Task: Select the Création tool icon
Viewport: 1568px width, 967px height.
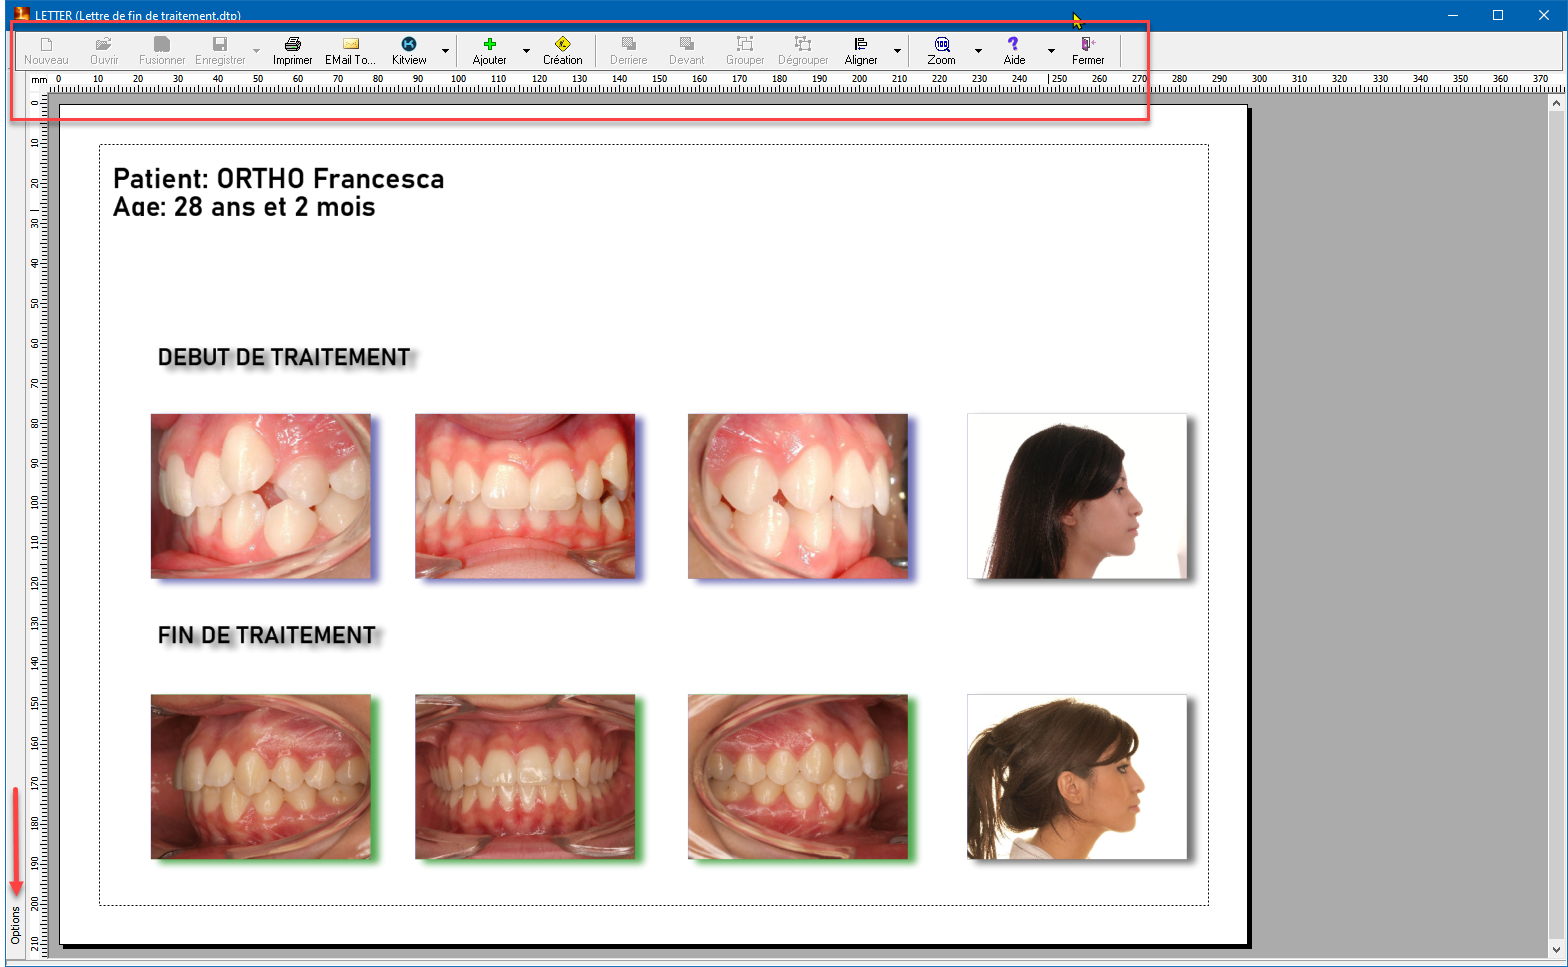Action: [x=562, y=45]
